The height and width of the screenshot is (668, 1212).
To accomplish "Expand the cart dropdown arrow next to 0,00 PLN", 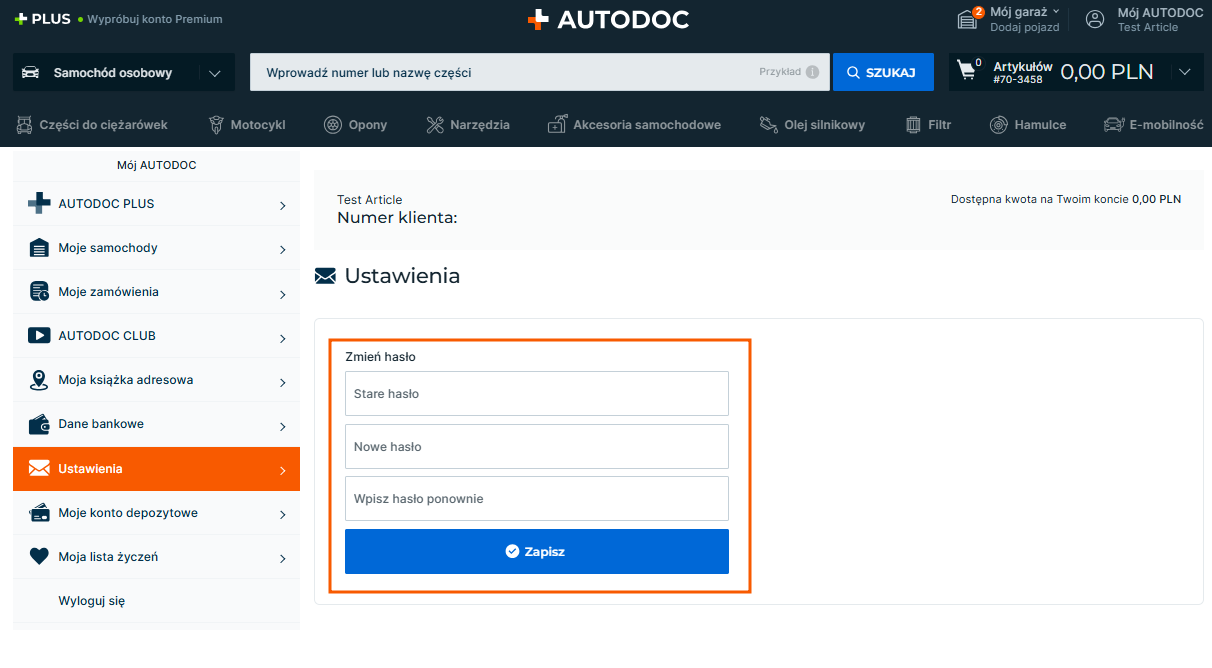I will [x=1185, y=72].
